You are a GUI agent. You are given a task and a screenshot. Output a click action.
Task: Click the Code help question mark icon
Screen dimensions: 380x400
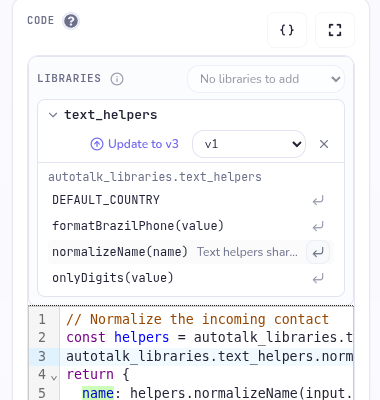[x=71, y=21]
